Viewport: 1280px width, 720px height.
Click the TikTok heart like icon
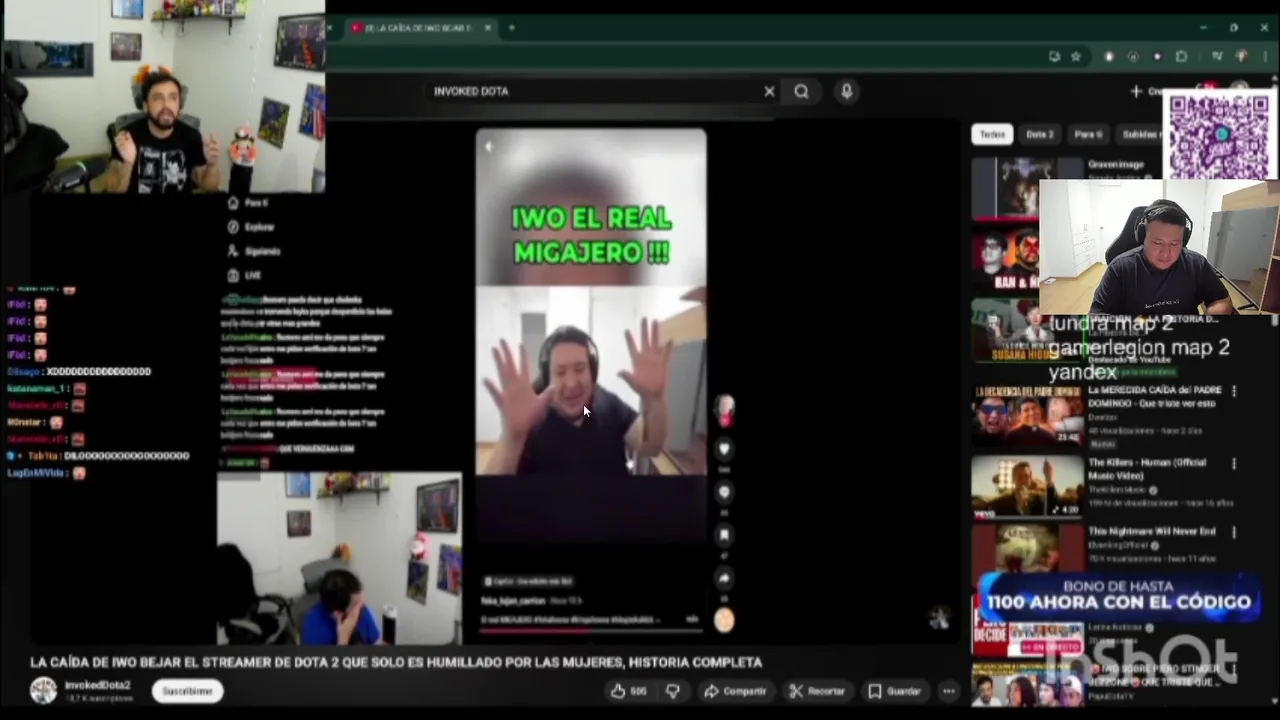pyautogui.click(x=724, y=449)
